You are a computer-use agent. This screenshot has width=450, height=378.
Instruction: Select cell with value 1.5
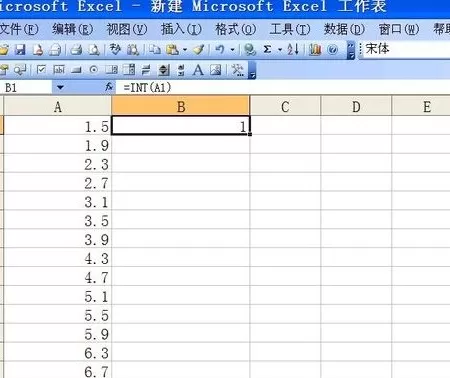57,126
